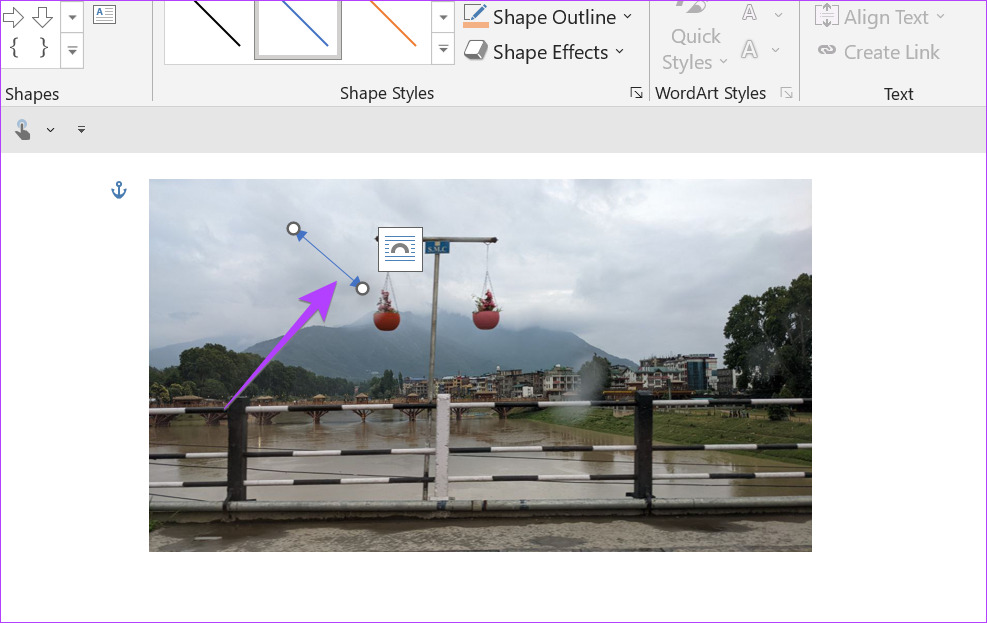The image size is (987, 623).
Task: Open the Touch/Mouse Mode dropdown chevron
Action: 50,130
